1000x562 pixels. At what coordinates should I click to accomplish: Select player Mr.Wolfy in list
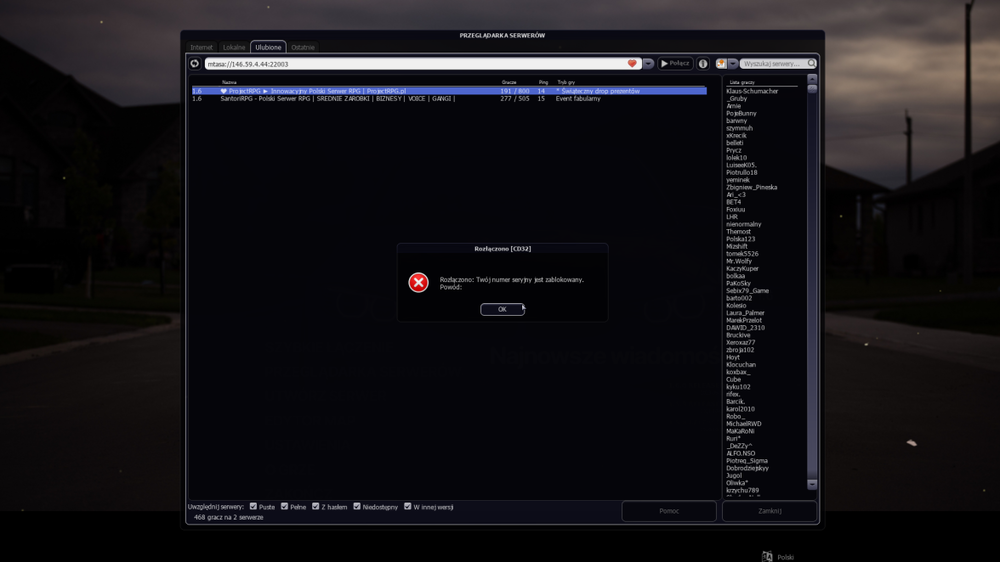click(739, 262)
